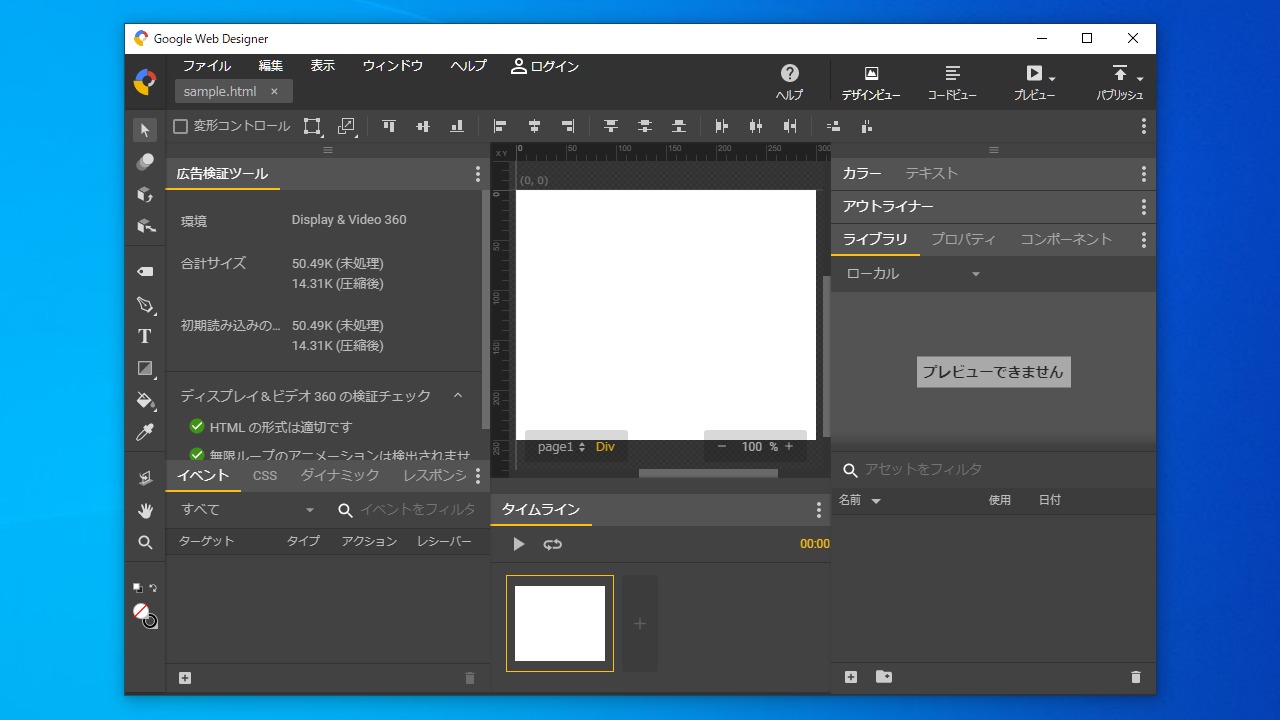Select the first keyframe thumbnail
This screenshot has width=1280, height=720.
[560, 623]
